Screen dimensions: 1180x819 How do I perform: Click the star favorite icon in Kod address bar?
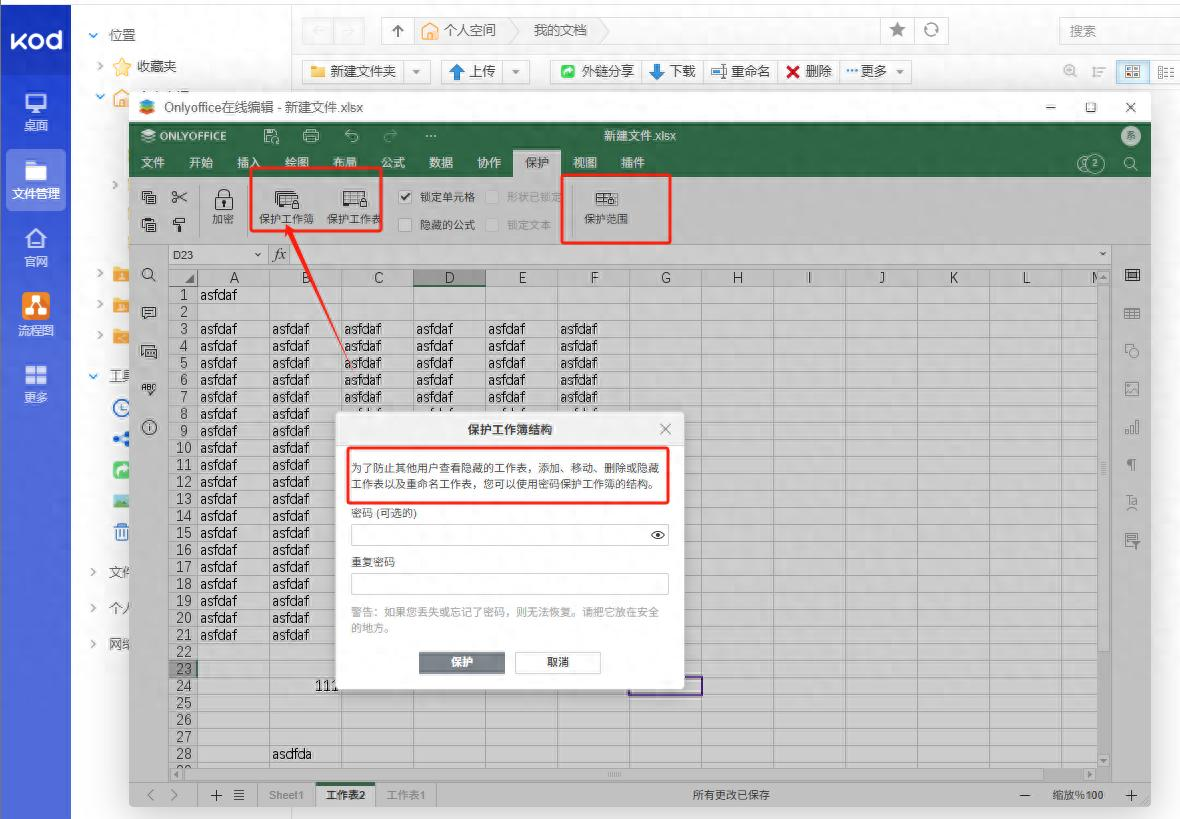click(x=897, y=30)
